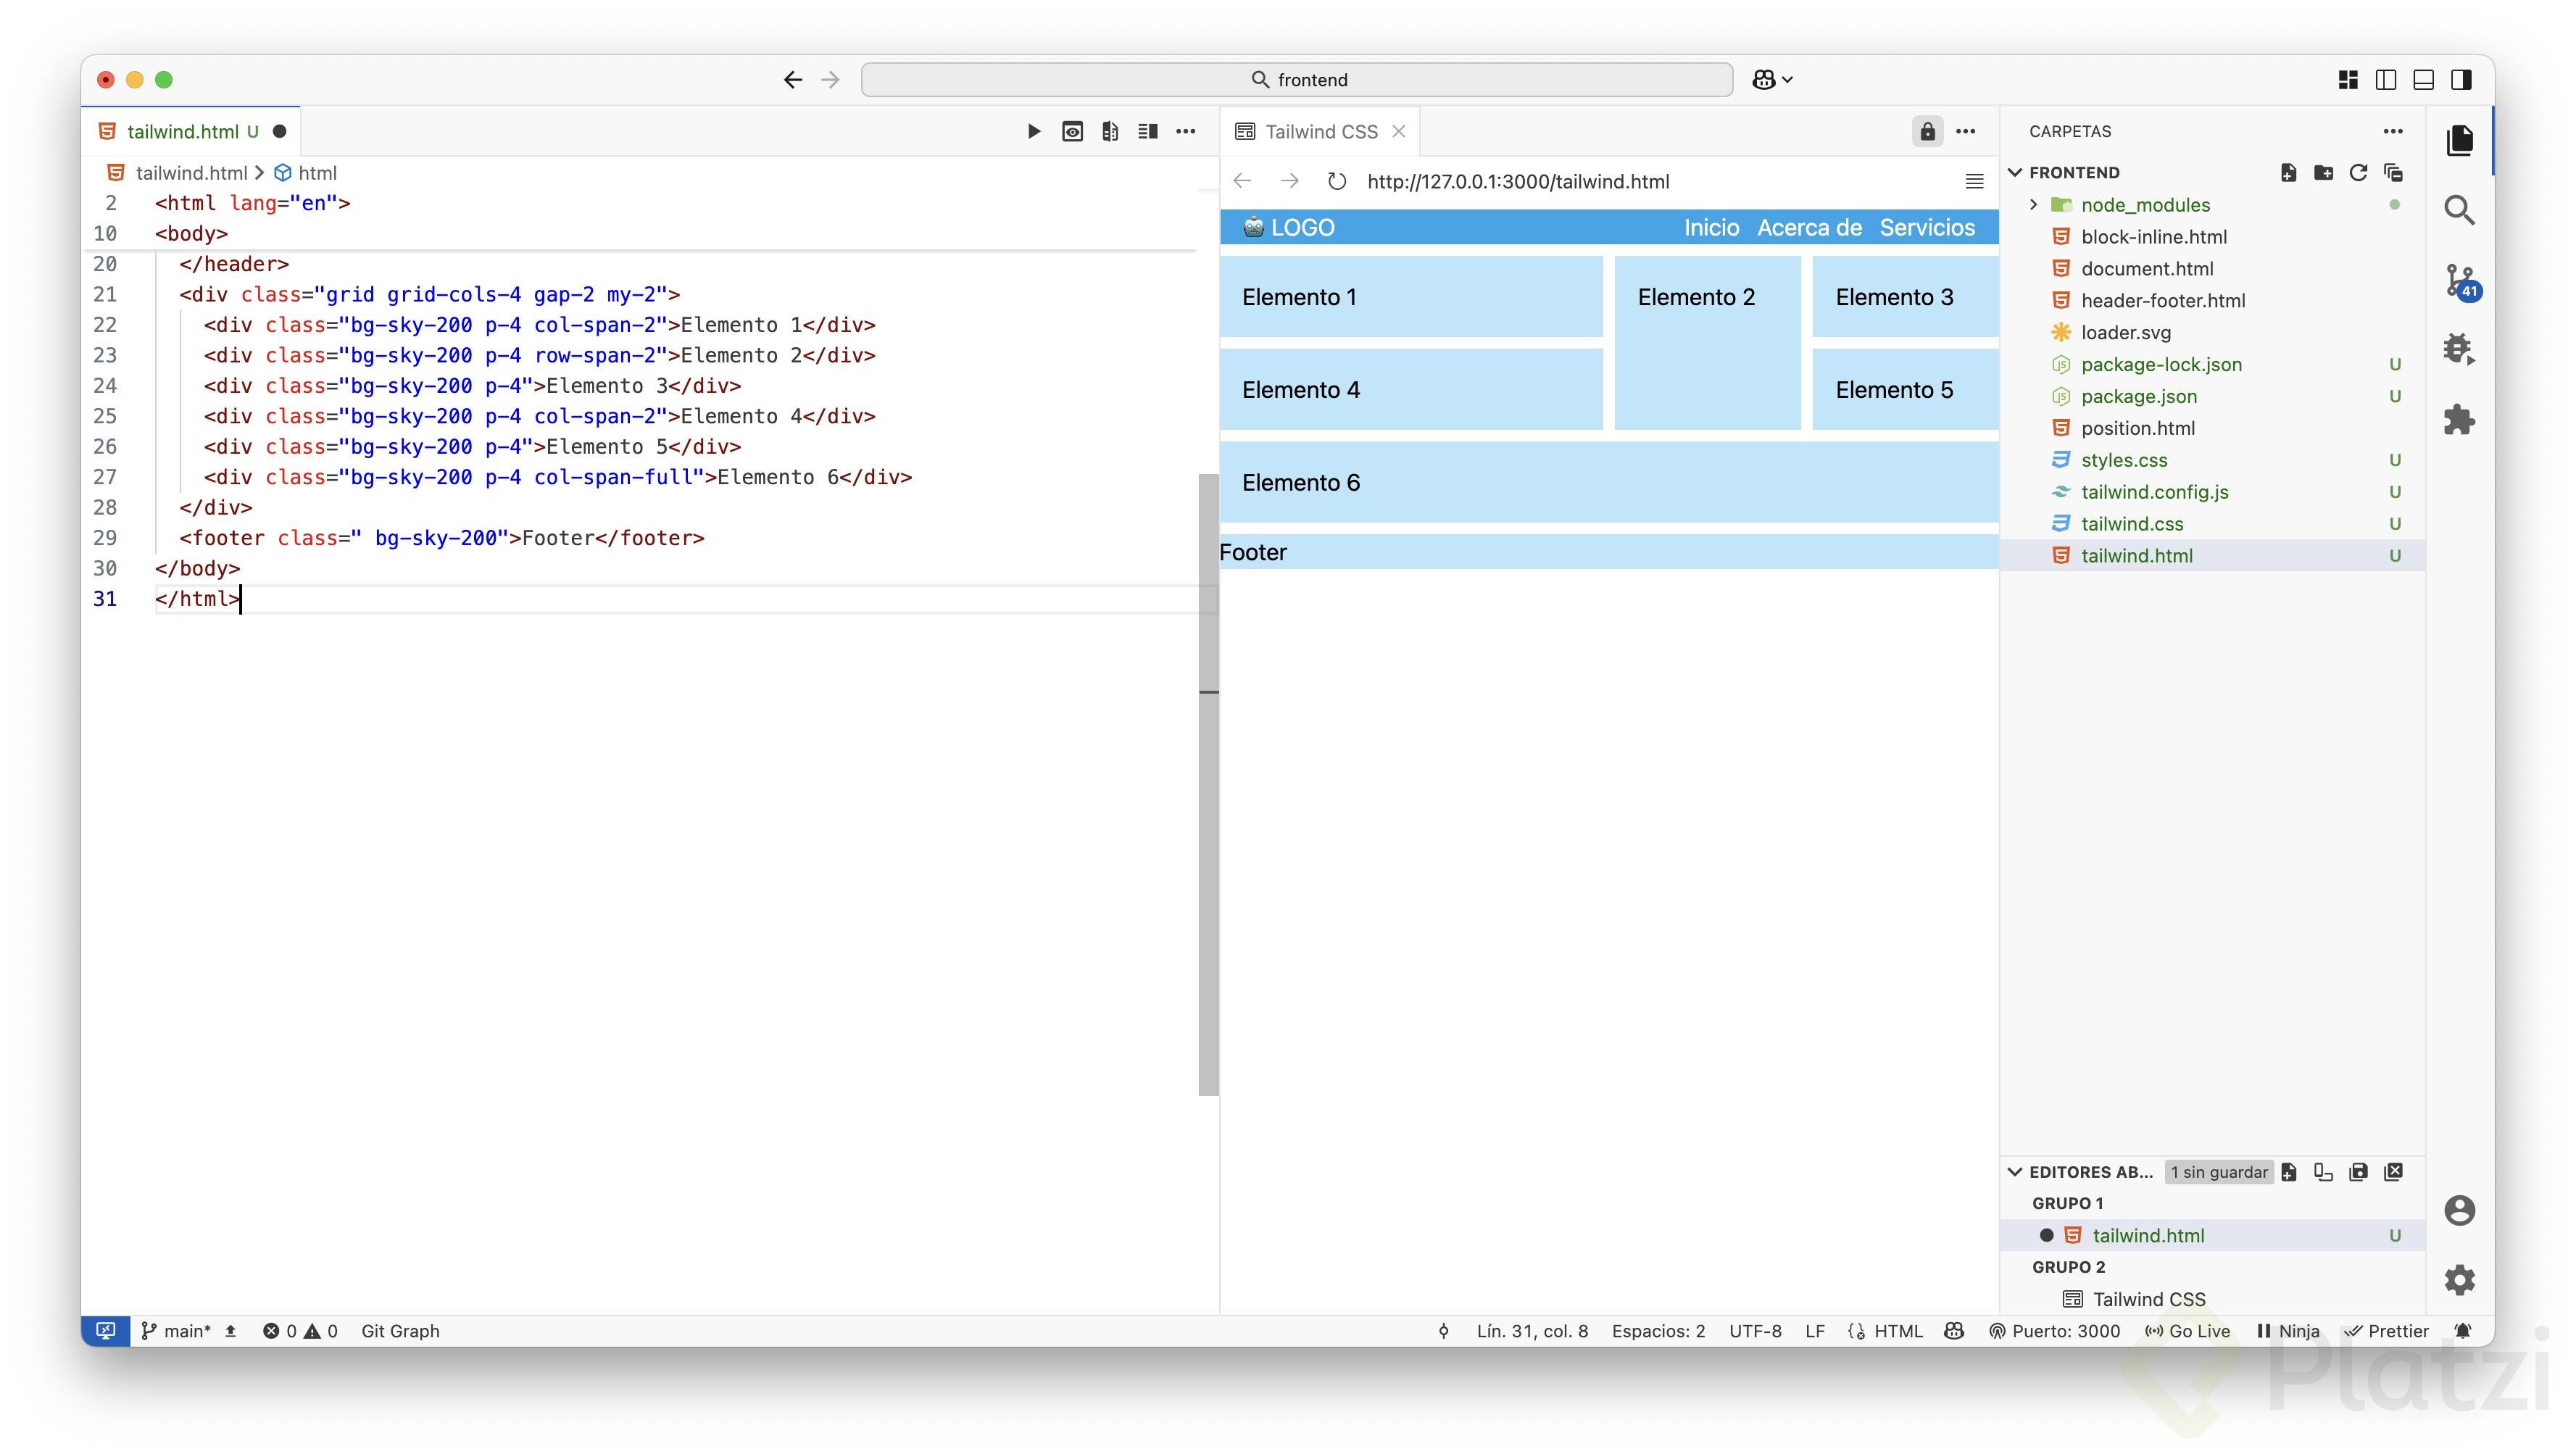Reload the preview browser page
The image size is (2576, 1454).
(x=1336, y=181)
